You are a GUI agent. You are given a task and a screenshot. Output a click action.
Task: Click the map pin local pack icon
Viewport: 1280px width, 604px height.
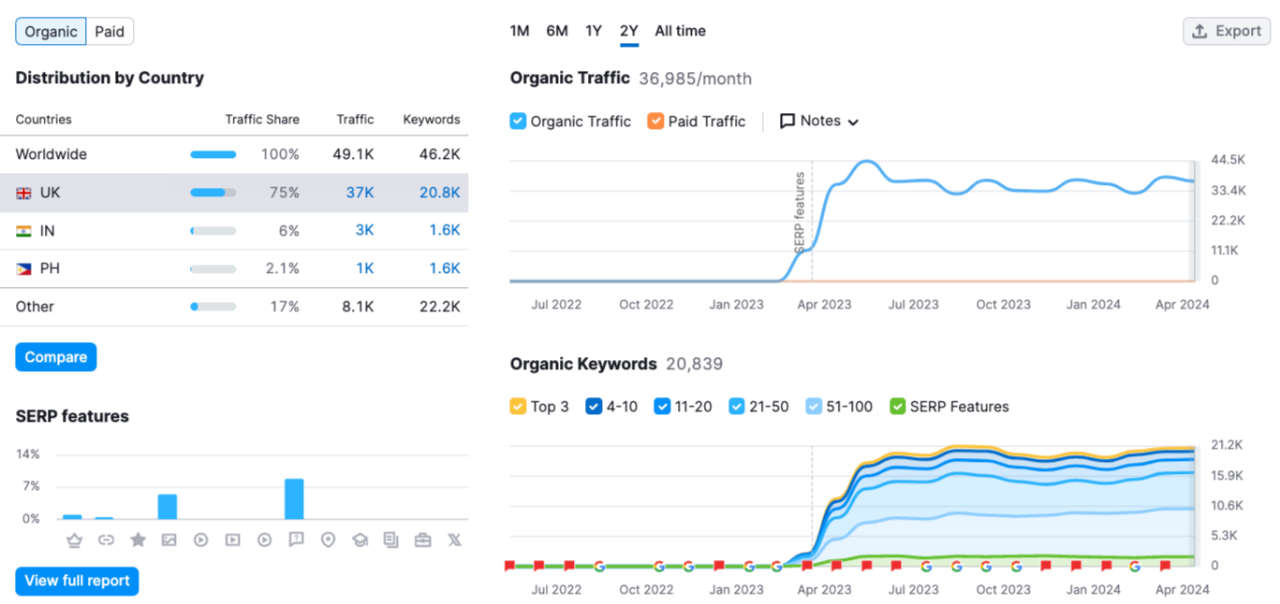point(328,540)
